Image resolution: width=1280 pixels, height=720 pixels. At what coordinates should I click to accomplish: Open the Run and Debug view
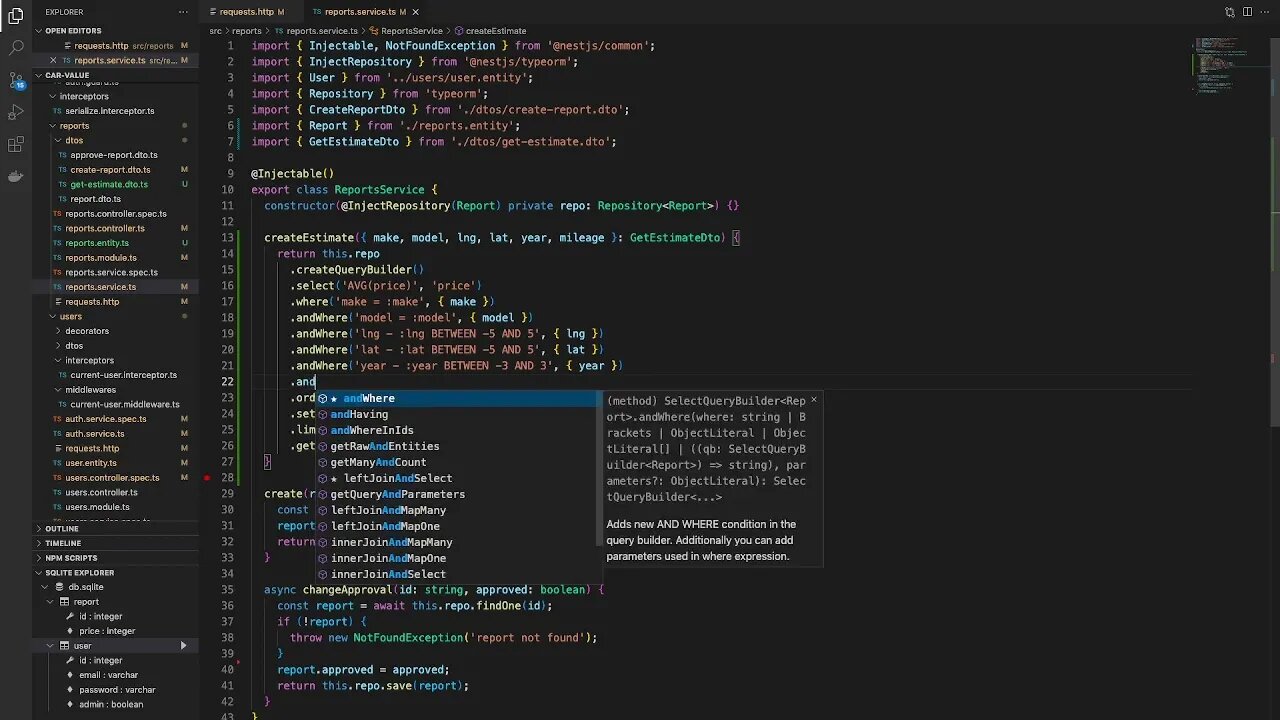16,112
